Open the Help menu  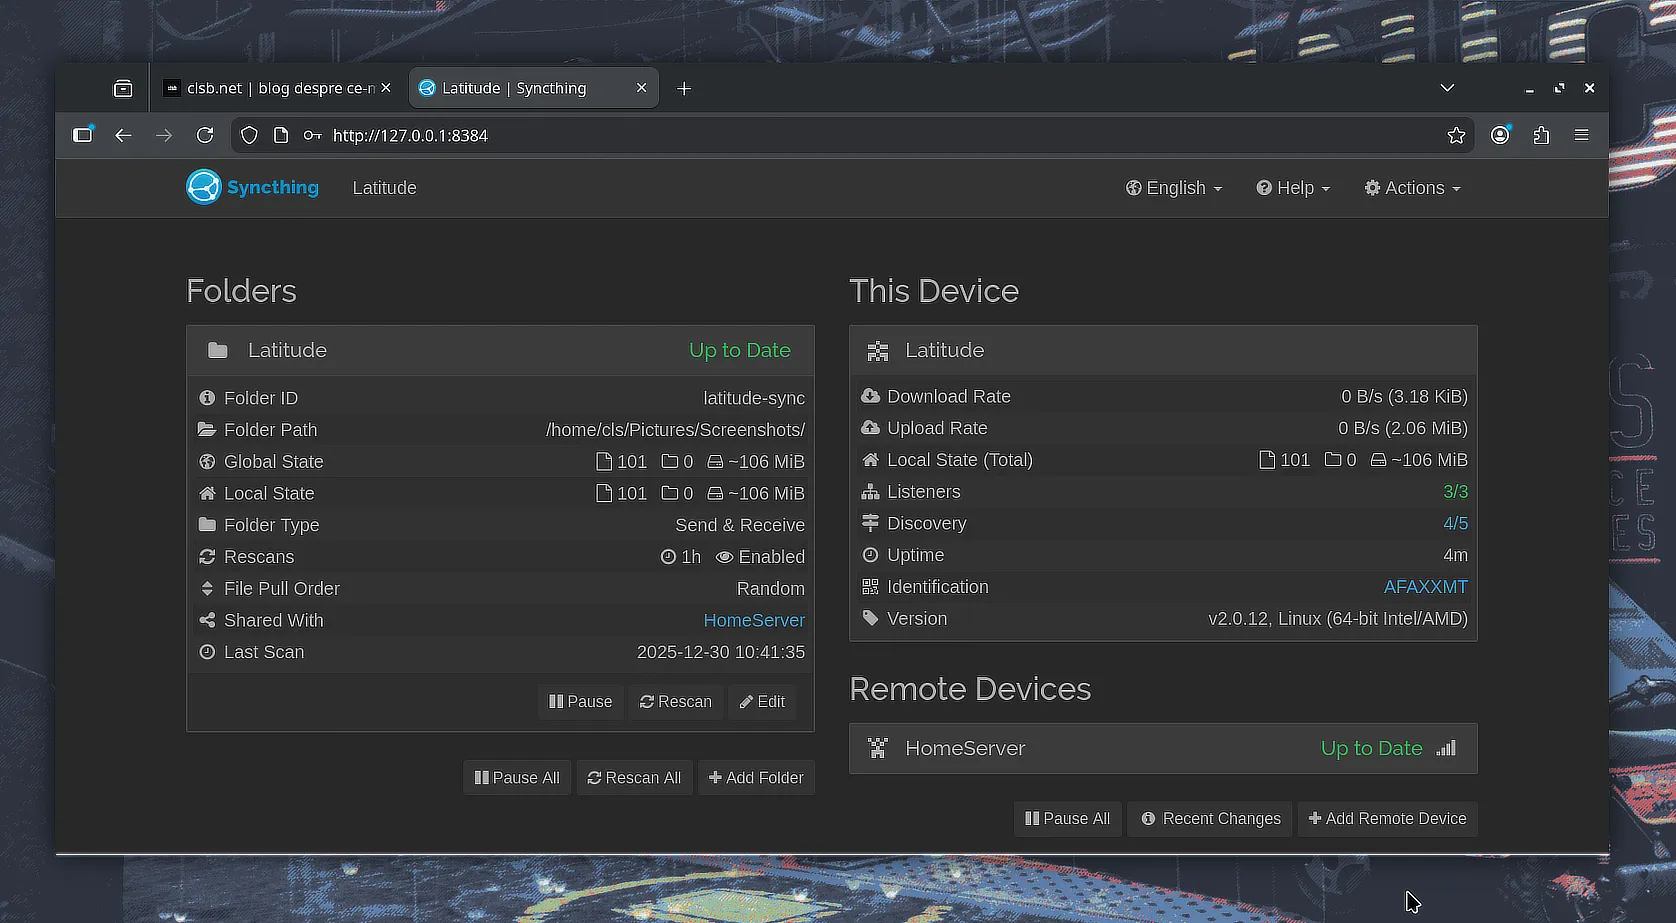click(1293, 188)
